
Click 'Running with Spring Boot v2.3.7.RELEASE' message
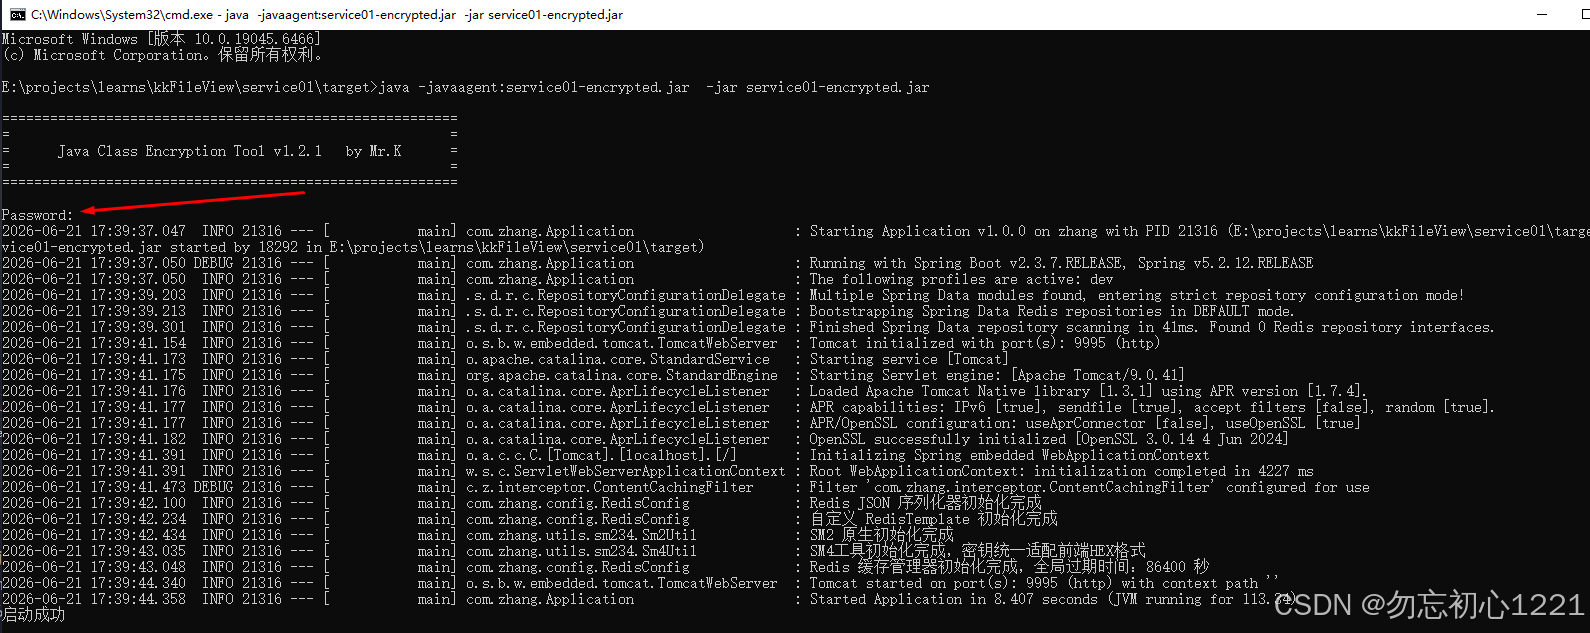1061,263
